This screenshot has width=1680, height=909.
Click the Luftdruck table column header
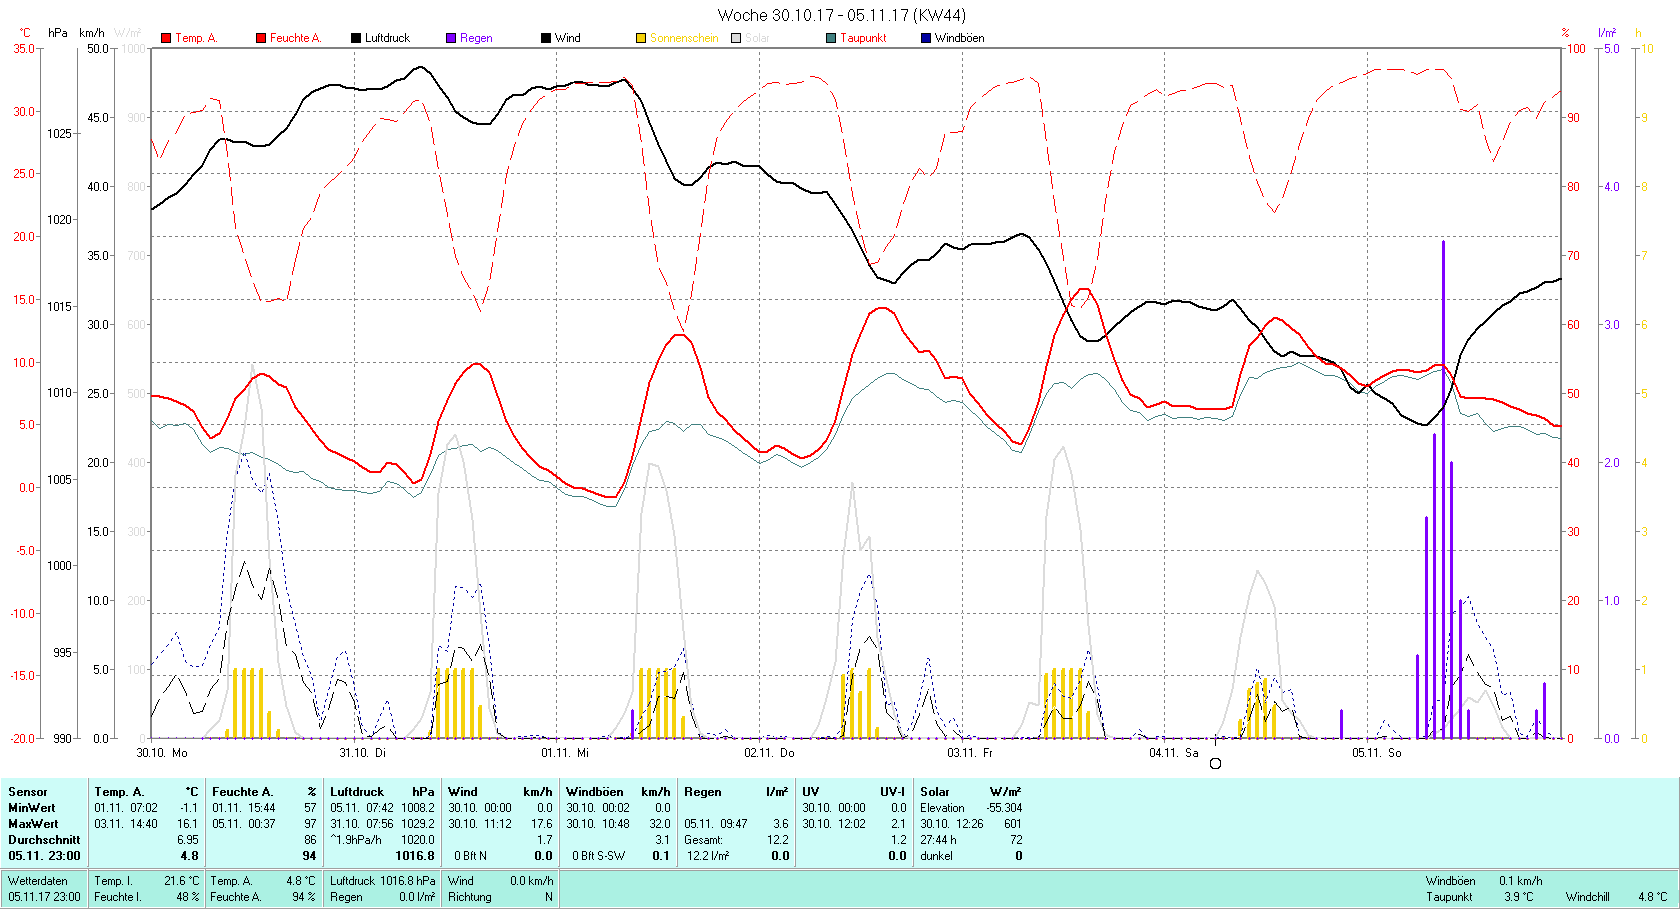[x=357, y=791]
